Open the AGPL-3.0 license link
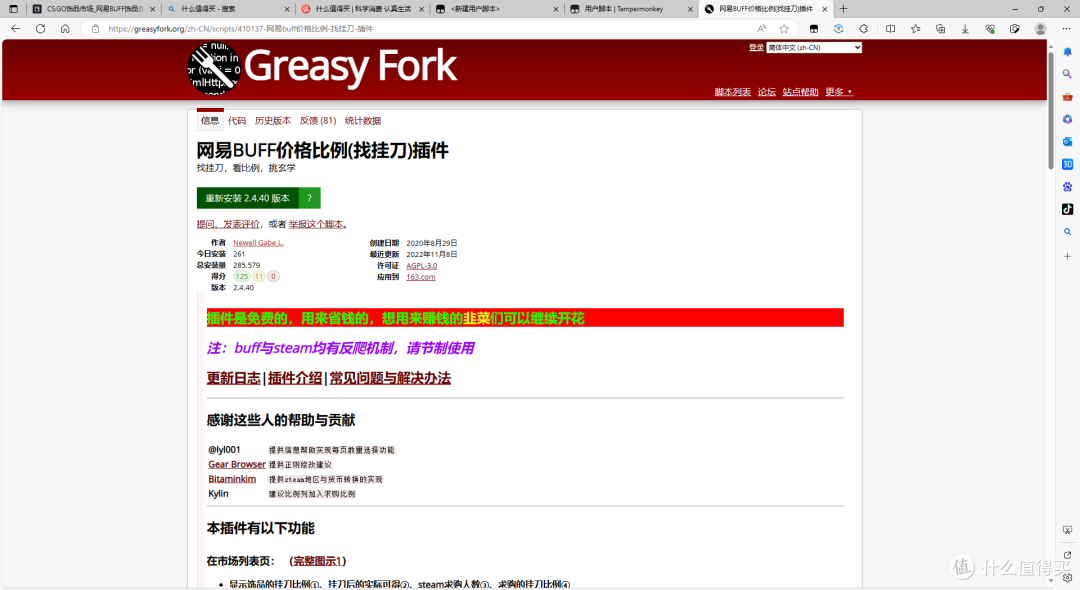 [422, 266]
